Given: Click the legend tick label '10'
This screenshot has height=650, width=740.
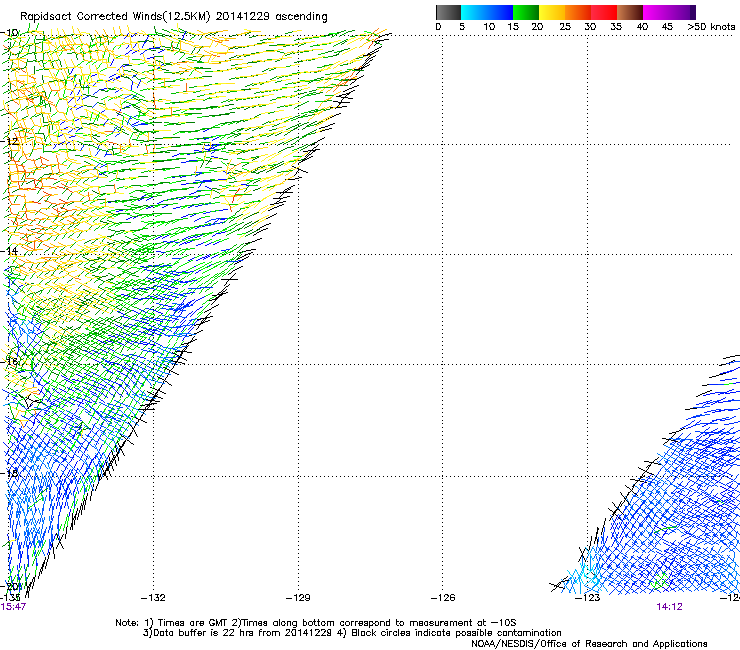Looking at the screenshot, I should pyautogui.click(x=489, y=27).
